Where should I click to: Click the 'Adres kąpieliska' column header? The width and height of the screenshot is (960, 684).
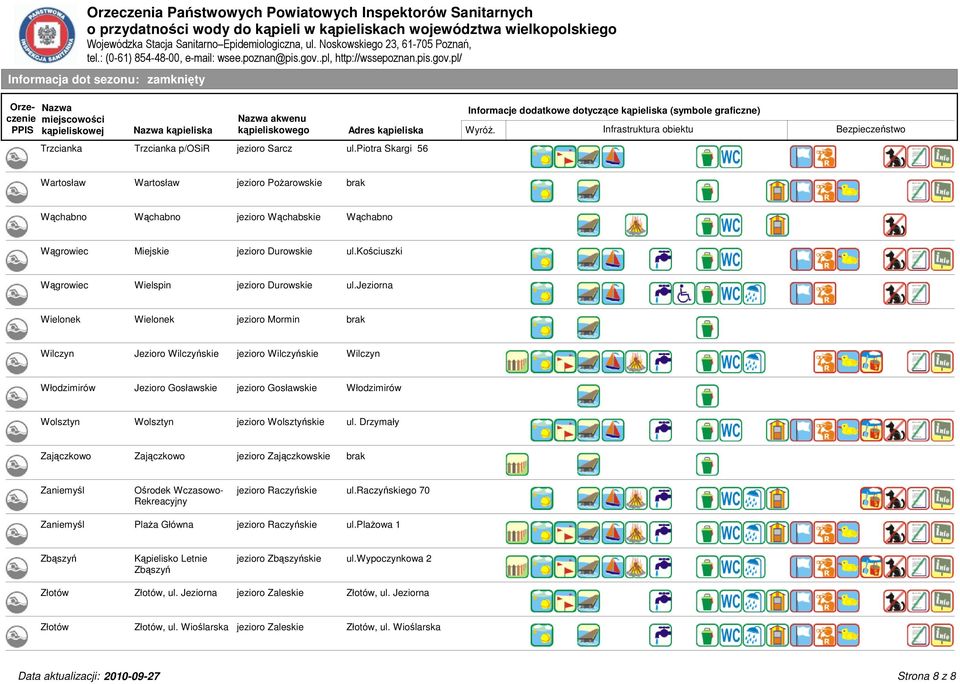(386, 130)
